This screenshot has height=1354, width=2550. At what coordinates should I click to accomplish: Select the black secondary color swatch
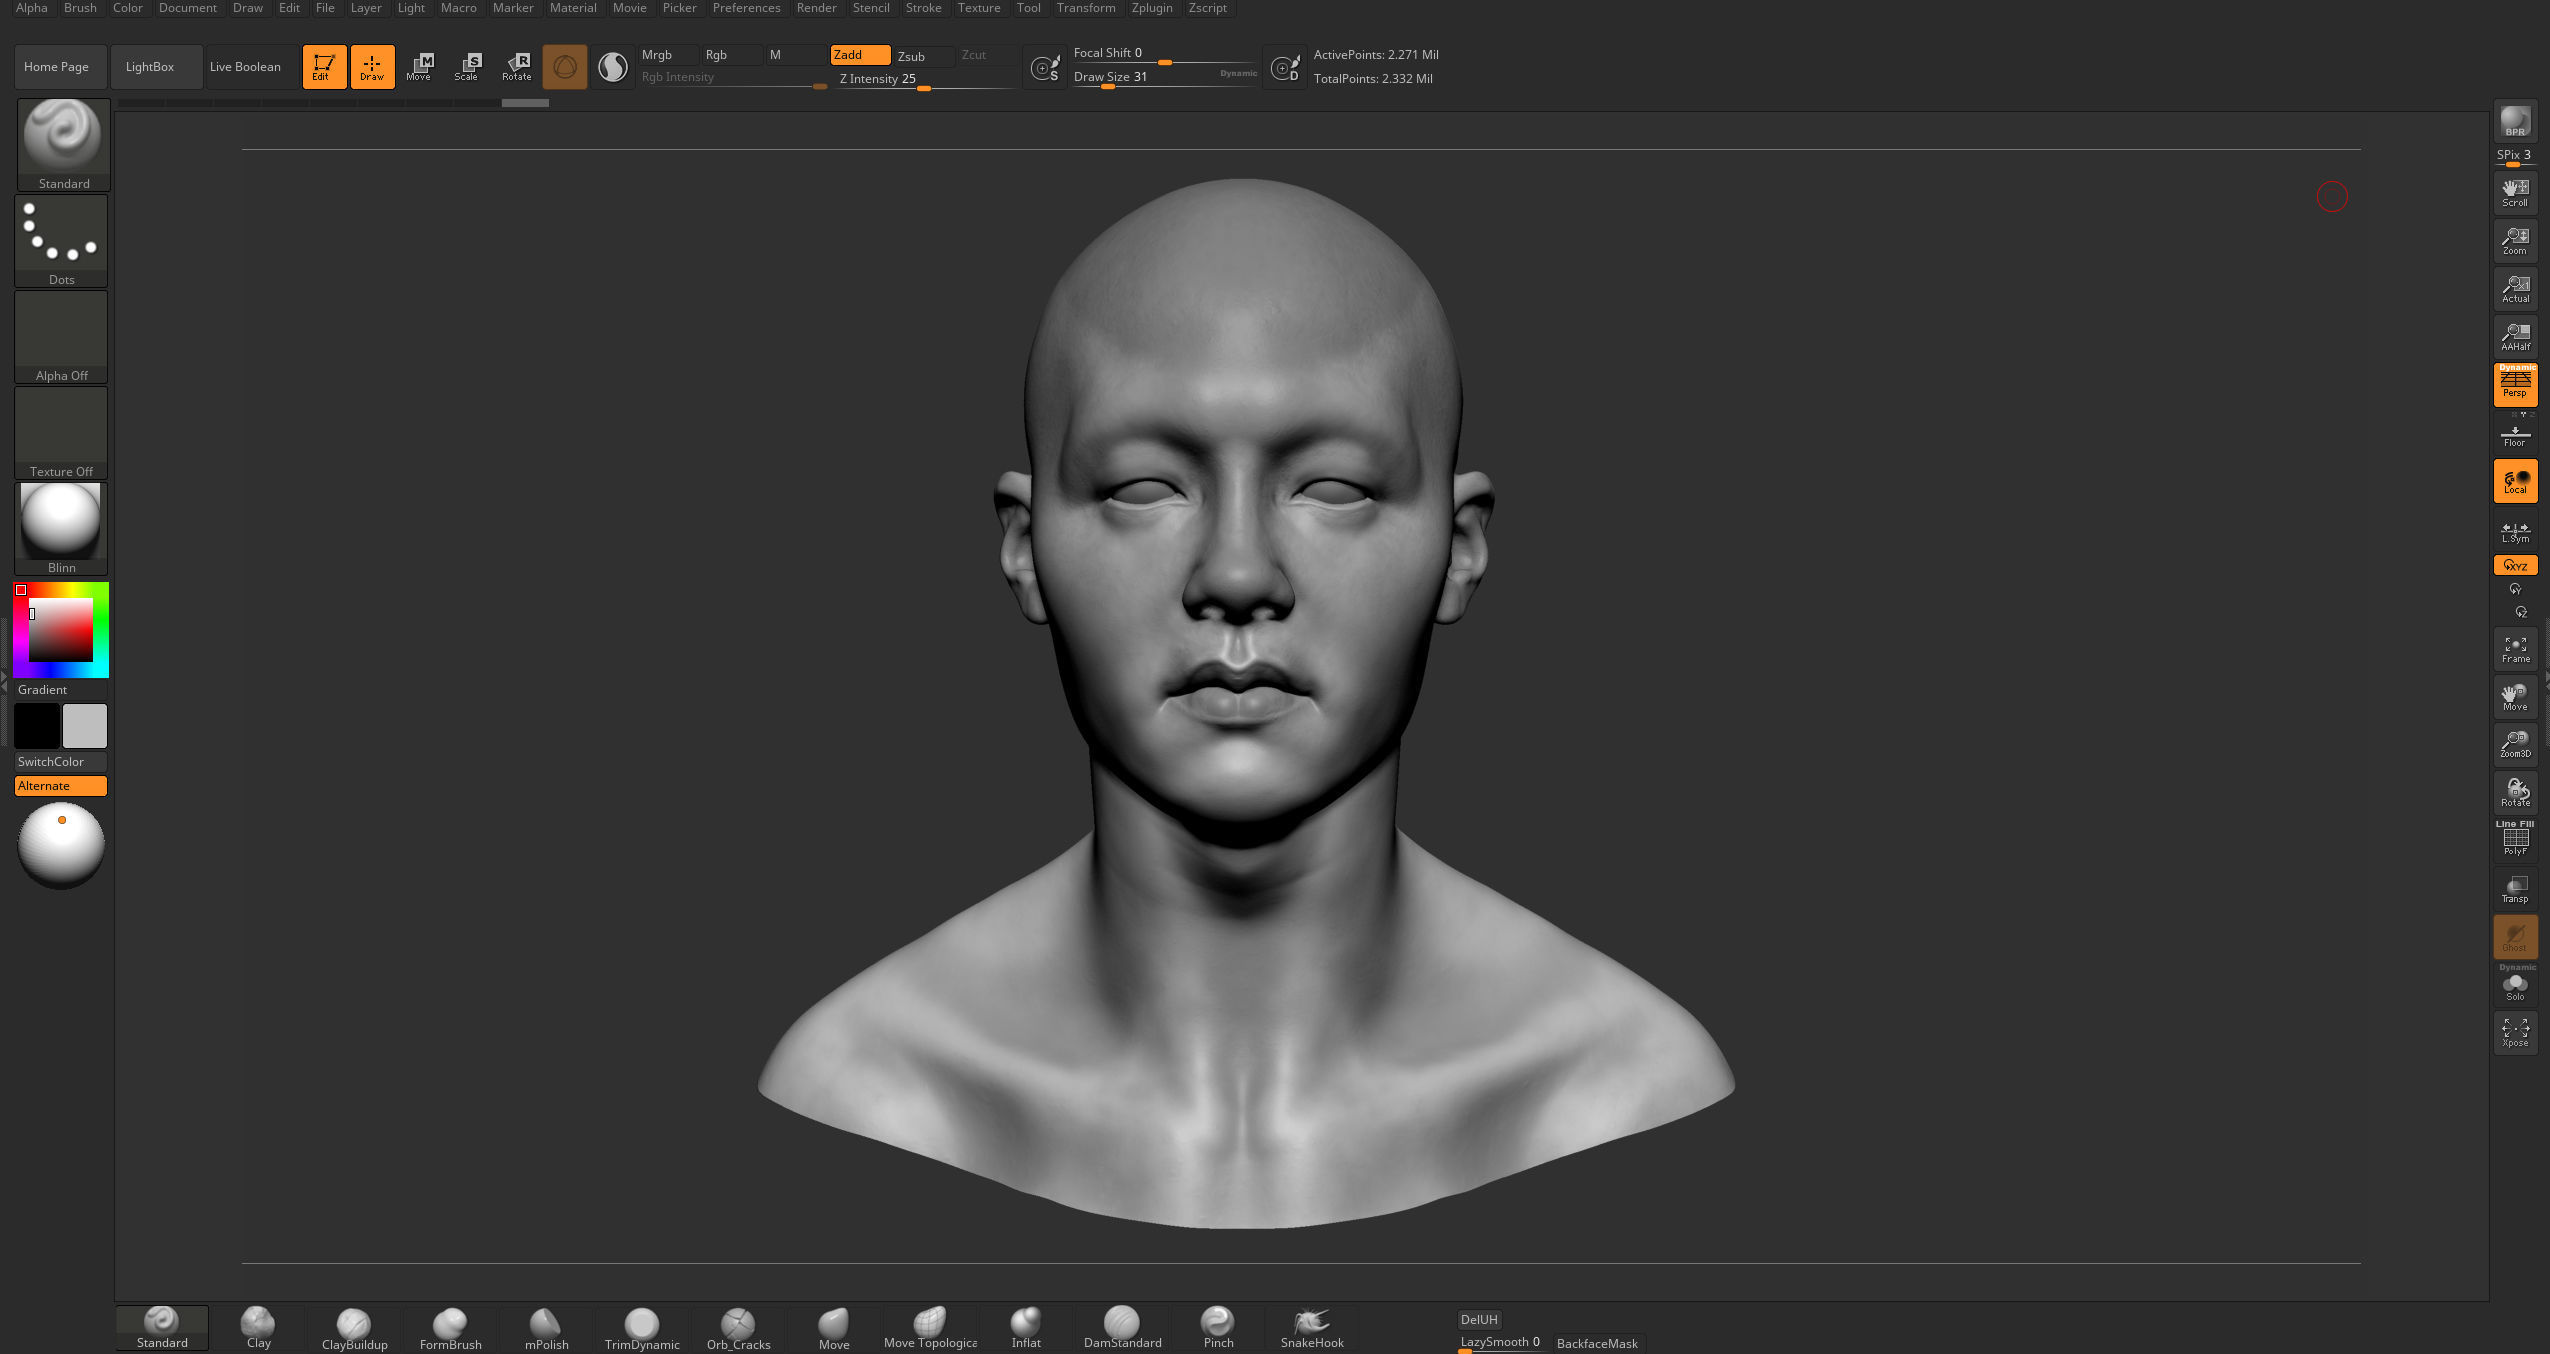point(36,726)
